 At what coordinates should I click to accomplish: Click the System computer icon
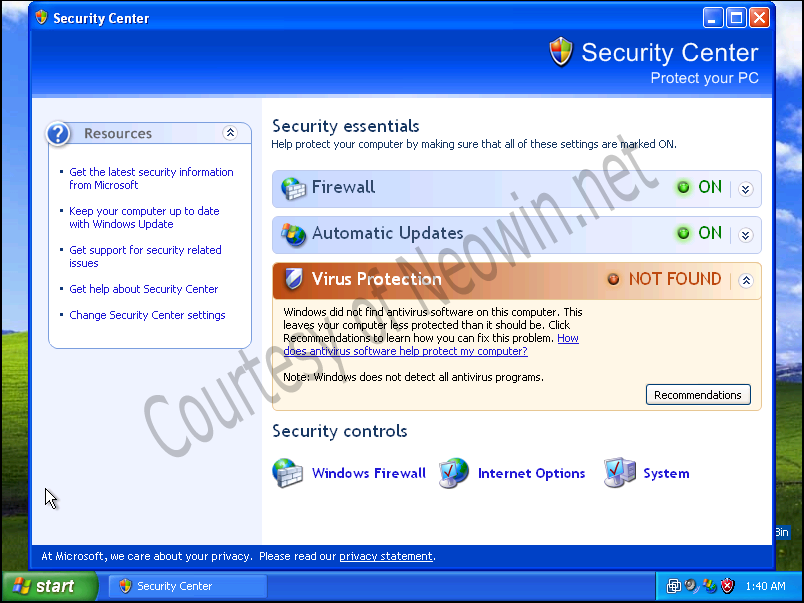[619, 473]
